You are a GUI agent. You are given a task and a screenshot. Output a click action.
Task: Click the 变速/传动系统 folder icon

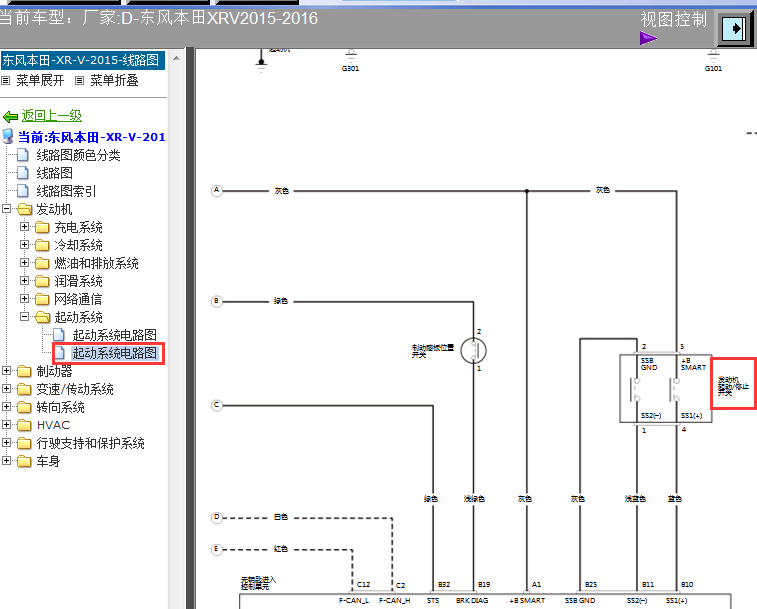coord(24,389)
